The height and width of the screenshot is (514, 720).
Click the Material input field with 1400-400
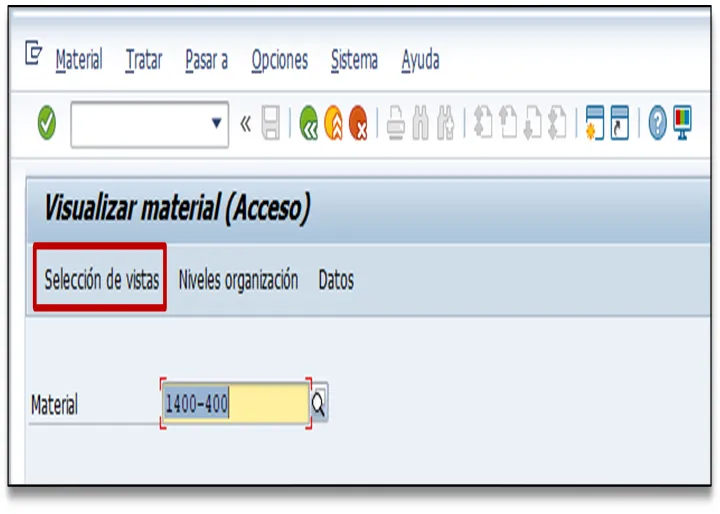236,404
